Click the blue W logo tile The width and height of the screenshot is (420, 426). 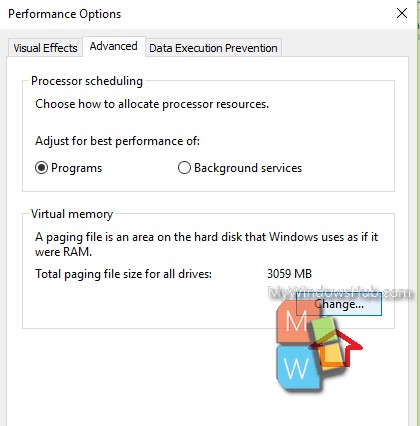[x=296, y=367]
